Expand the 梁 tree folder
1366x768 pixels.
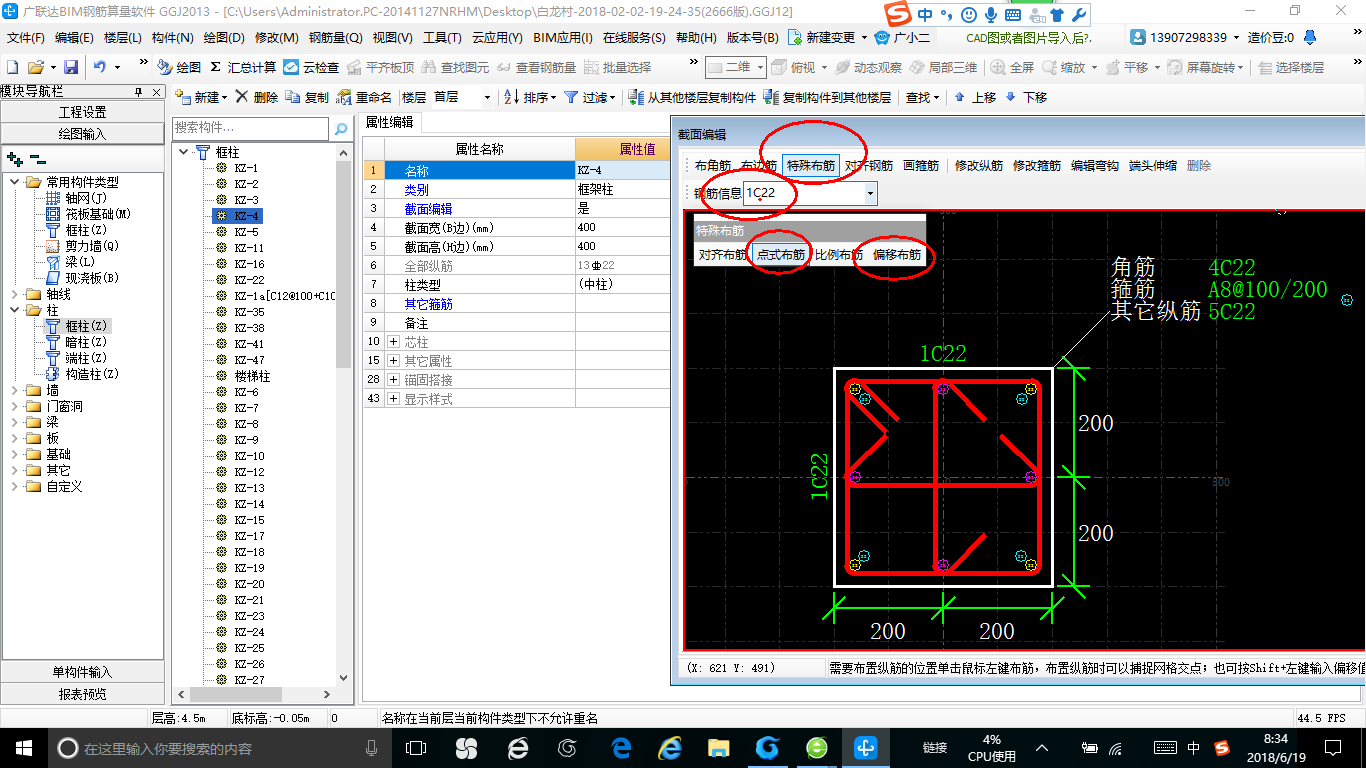coord(15,422)
